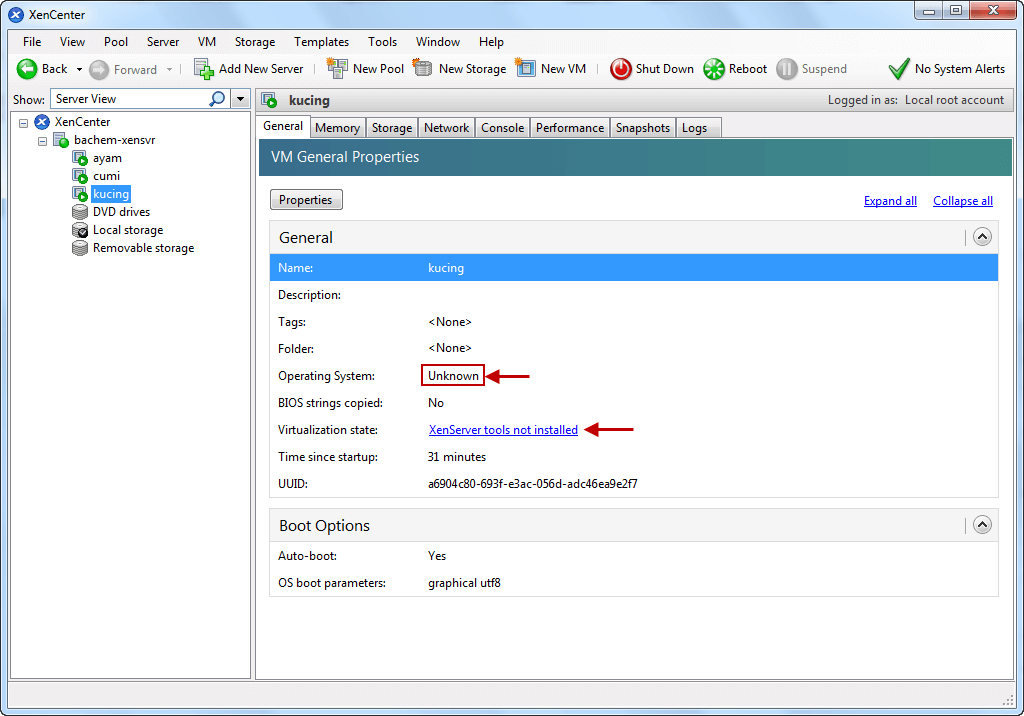Click the UUID value text
This screenshot has width=1024, height=716.
click(x=532, y=484)
